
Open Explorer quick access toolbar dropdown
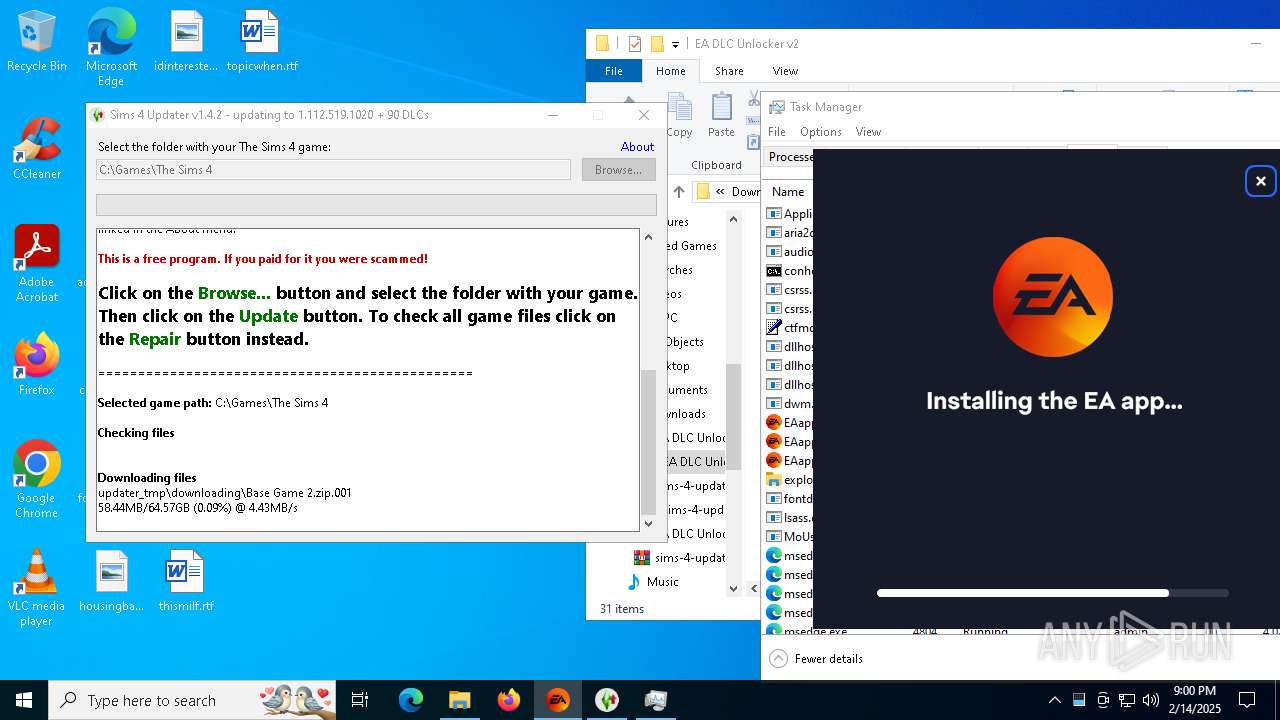tap(675, 44)
